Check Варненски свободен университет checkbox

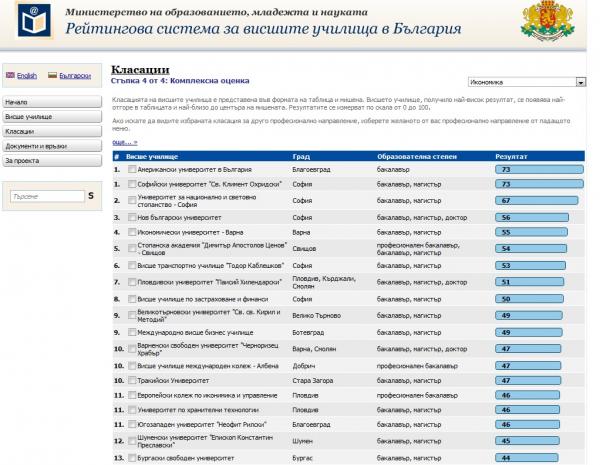click(x=132, y=349)
